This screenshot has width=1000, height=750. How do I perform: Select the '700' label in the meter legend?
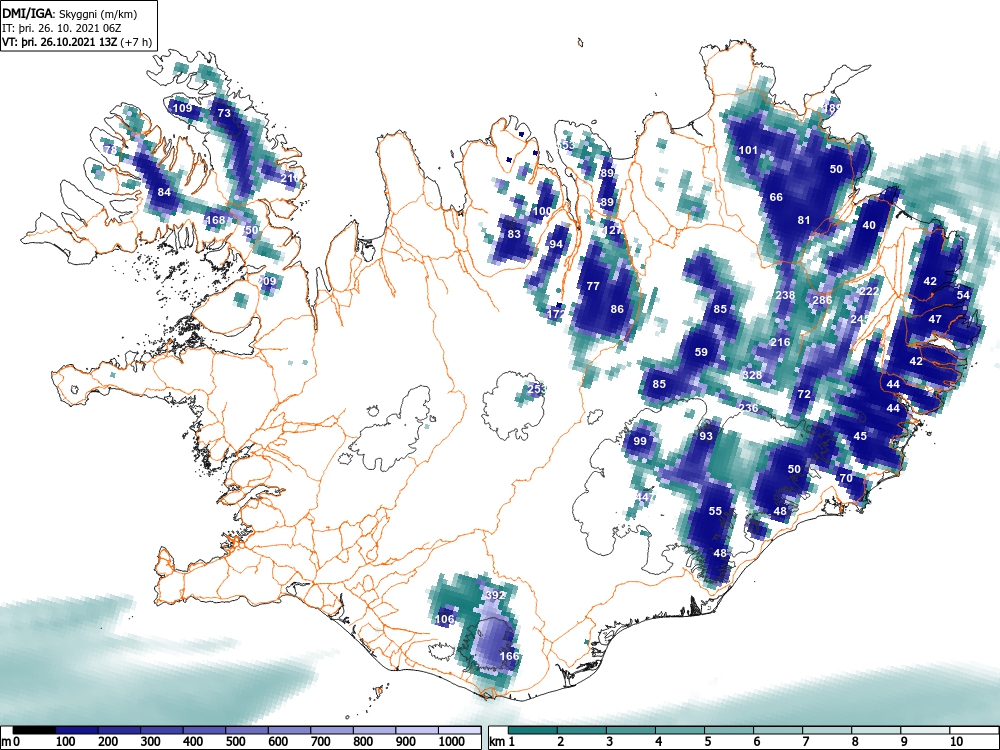point(320,742)
